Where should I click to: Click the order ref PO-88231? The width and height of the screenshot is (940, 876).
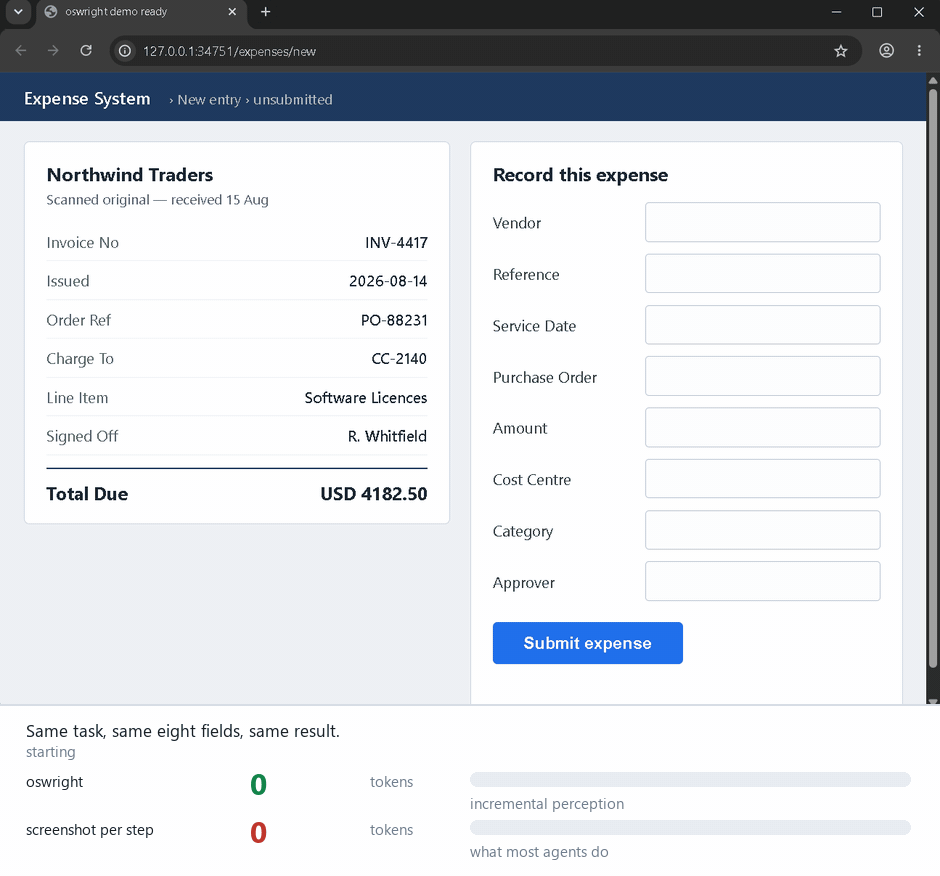coord(394,320)
